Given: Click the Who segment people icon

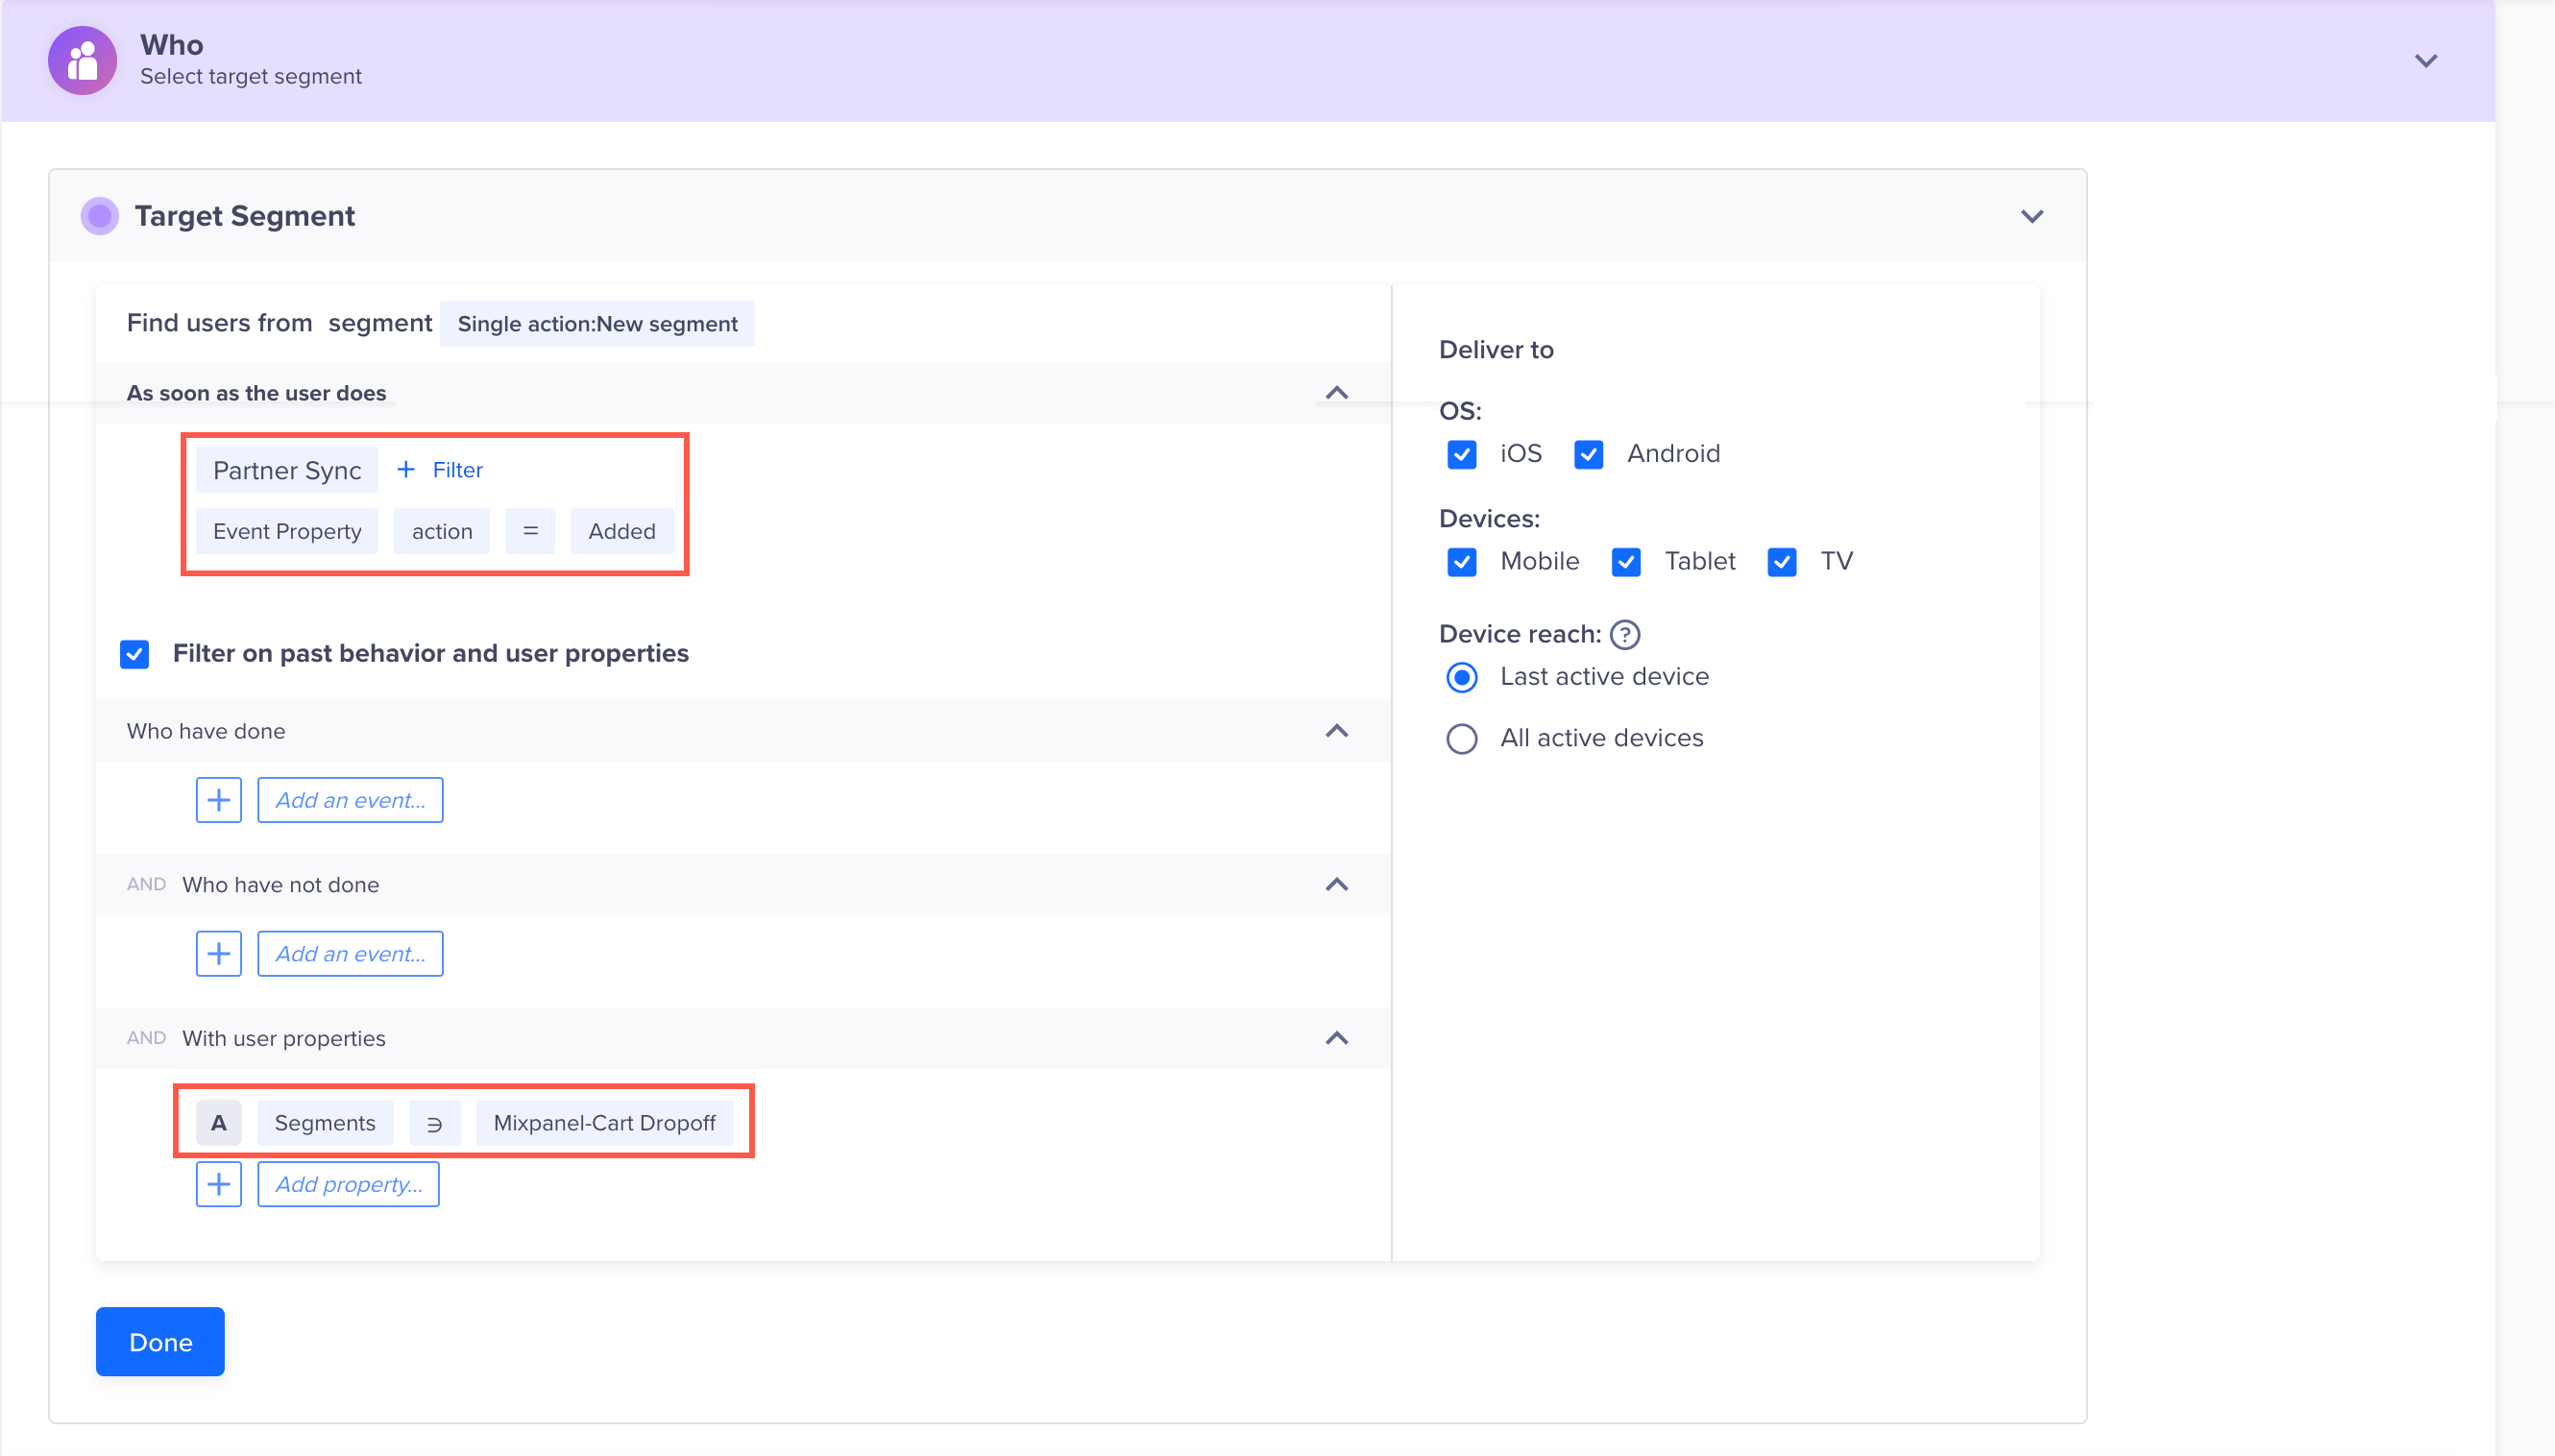Looking at the screenshot, I should 82,60.
